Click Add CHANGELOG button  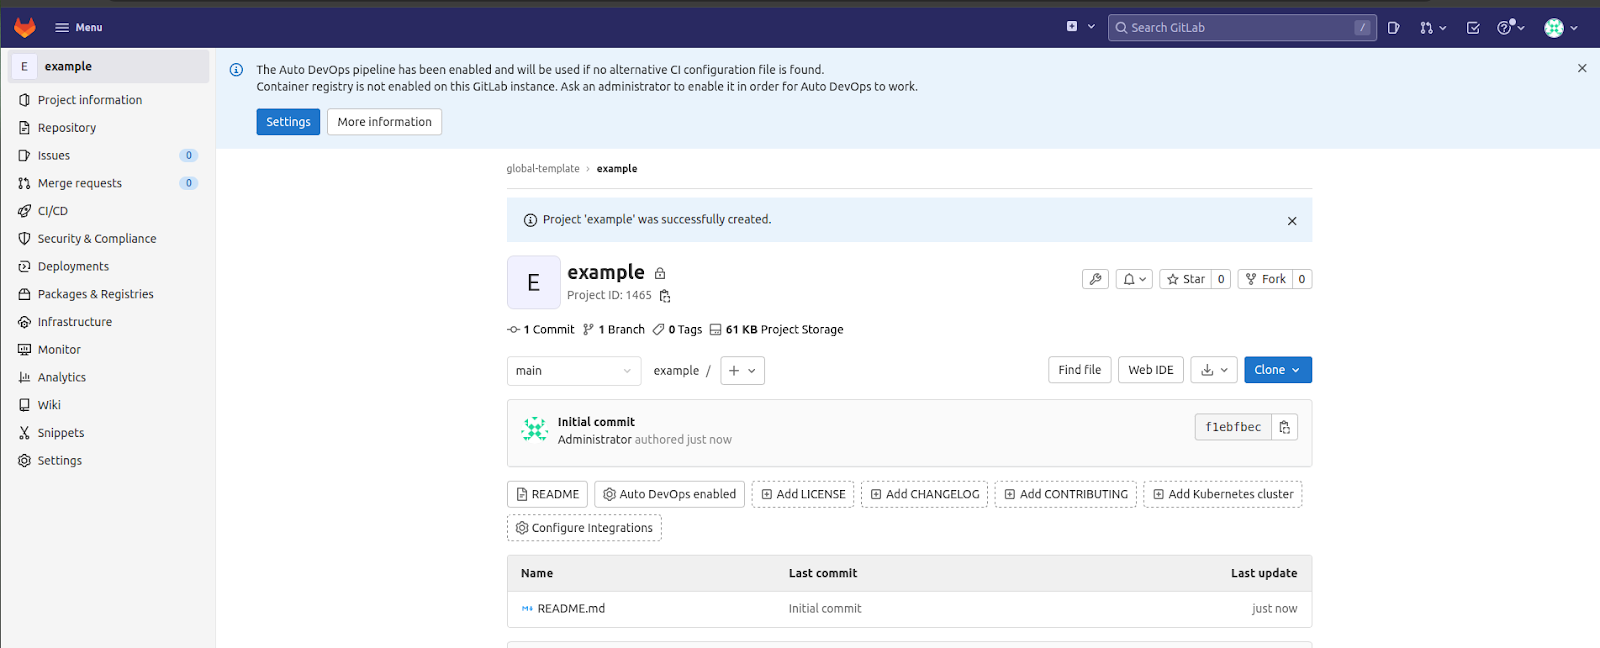tap(924, 494)
